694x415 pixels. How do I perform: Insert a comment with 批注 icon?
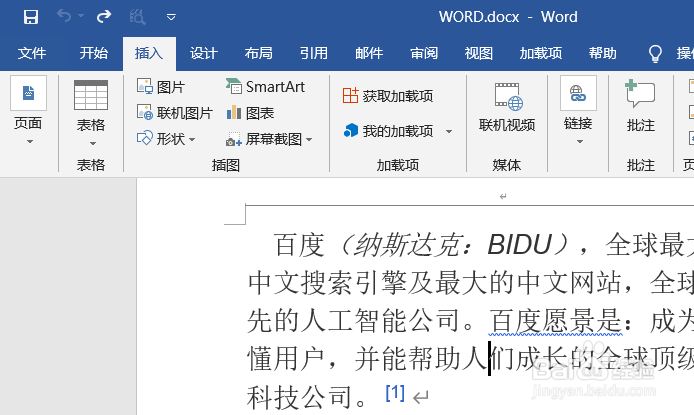coord(640,93)
